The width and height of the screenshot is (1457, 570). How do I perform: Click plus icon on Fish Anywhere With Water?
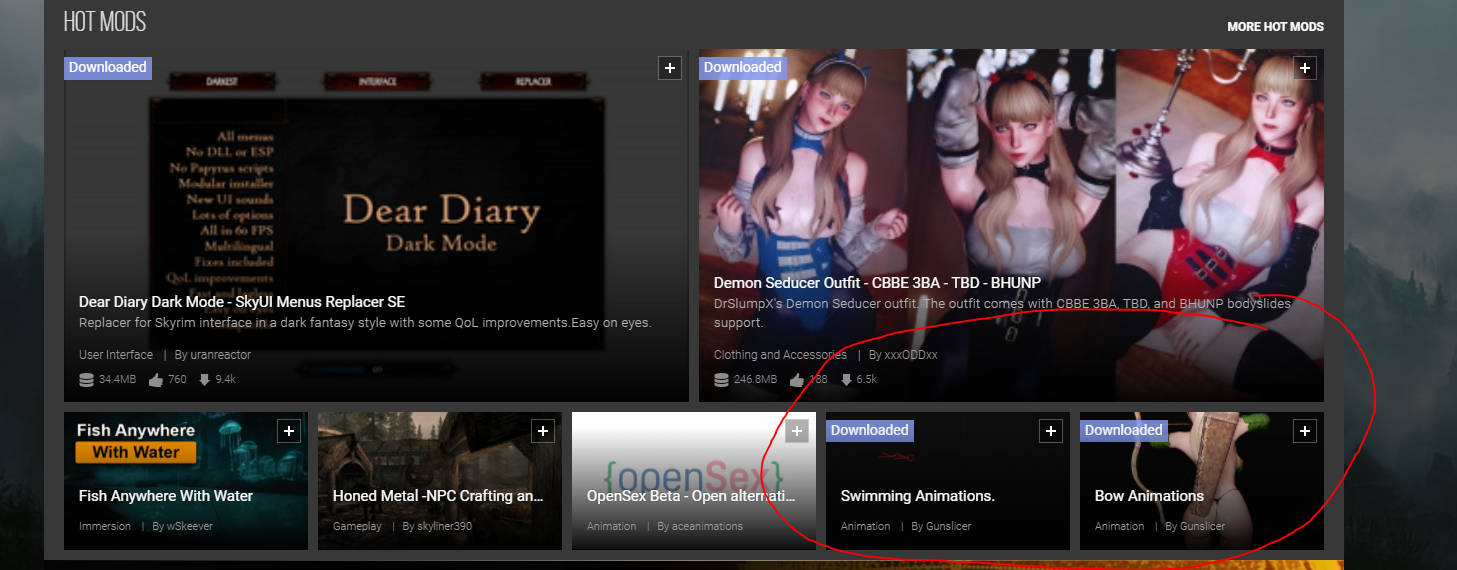pyautogui.click(x=289, y=431)
